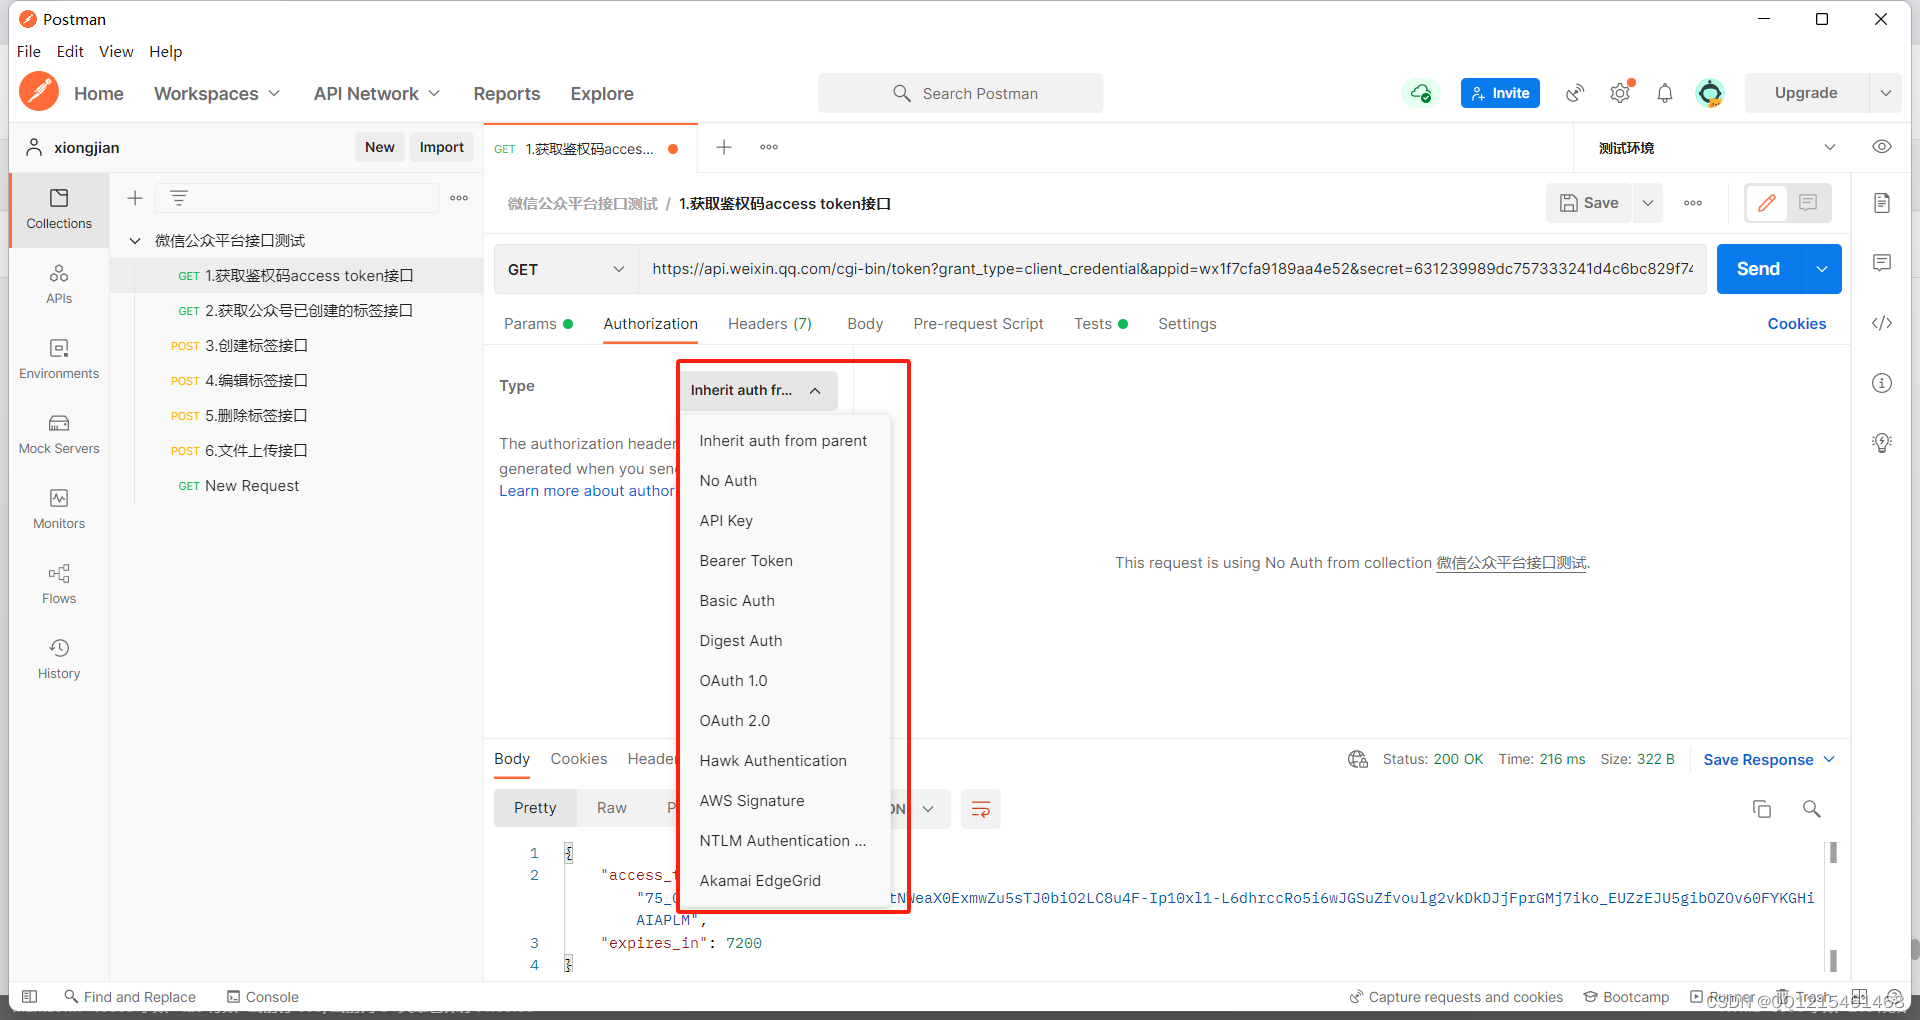Expand the API Network dropdown

(x=377, y=93)
